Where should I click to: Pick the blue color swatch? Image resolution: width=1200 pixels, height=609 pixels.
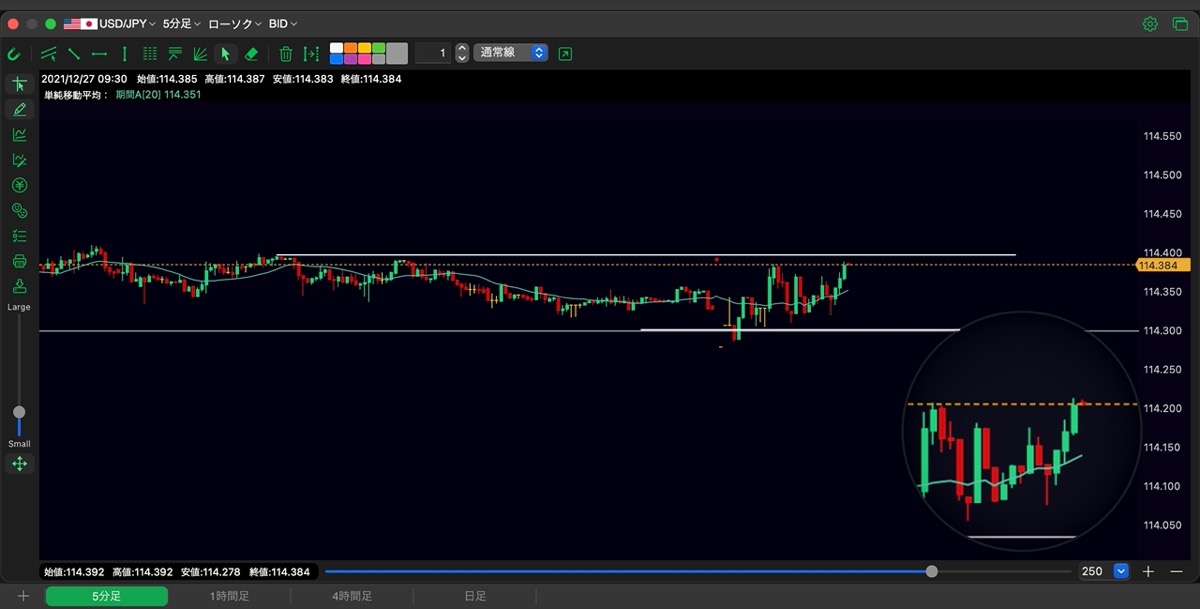(336, 59)
